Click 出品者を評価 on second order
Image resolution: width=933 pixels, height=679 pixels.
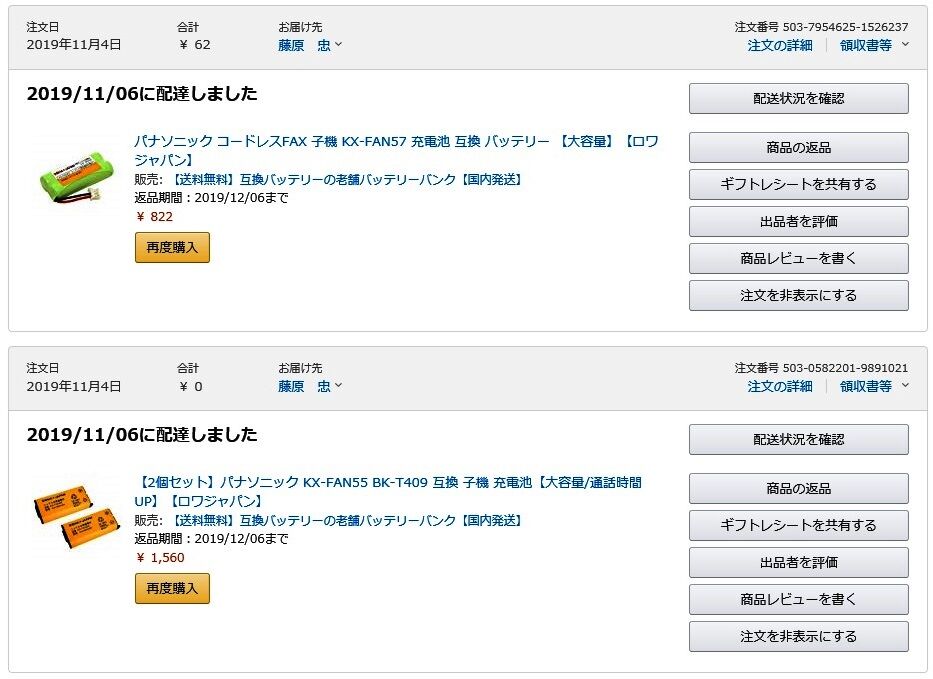[798, 562]
